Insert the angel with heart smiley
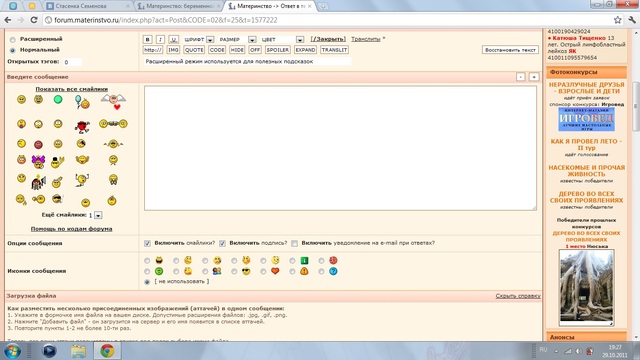Image resolution: width=640 pixels, height=360 pixels. pos(113,101)
